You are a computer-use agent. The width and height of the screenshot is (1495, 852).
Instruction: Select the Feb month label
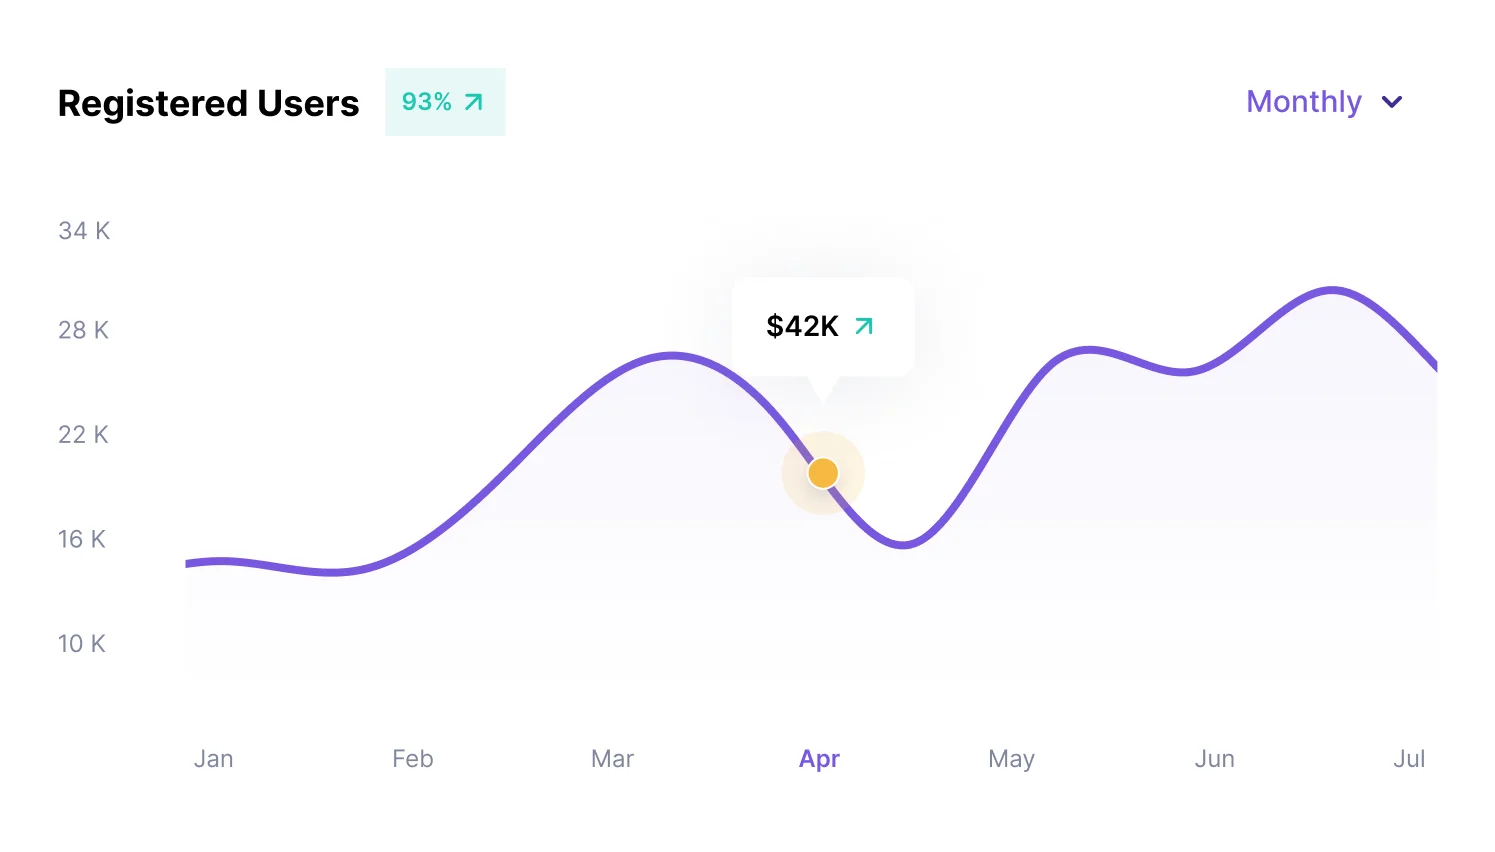[x=412, y=759]
